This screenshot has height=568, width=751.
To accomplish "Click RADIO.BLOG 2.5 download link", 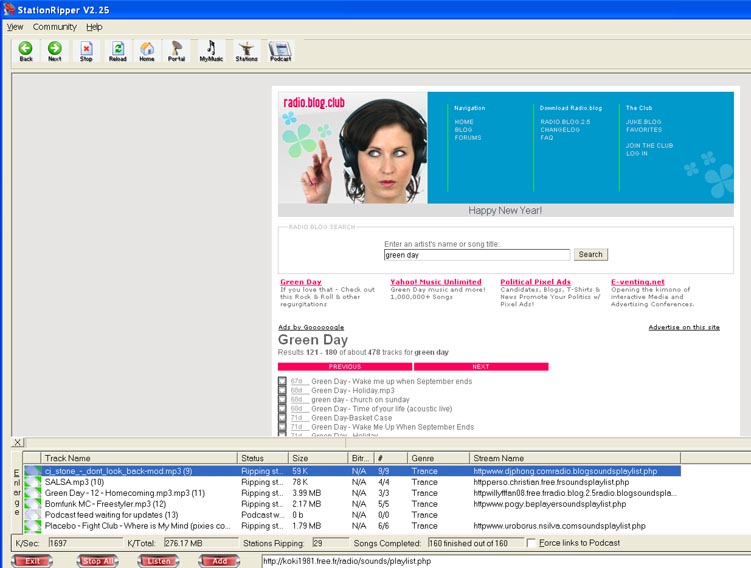I will (565, 122).
